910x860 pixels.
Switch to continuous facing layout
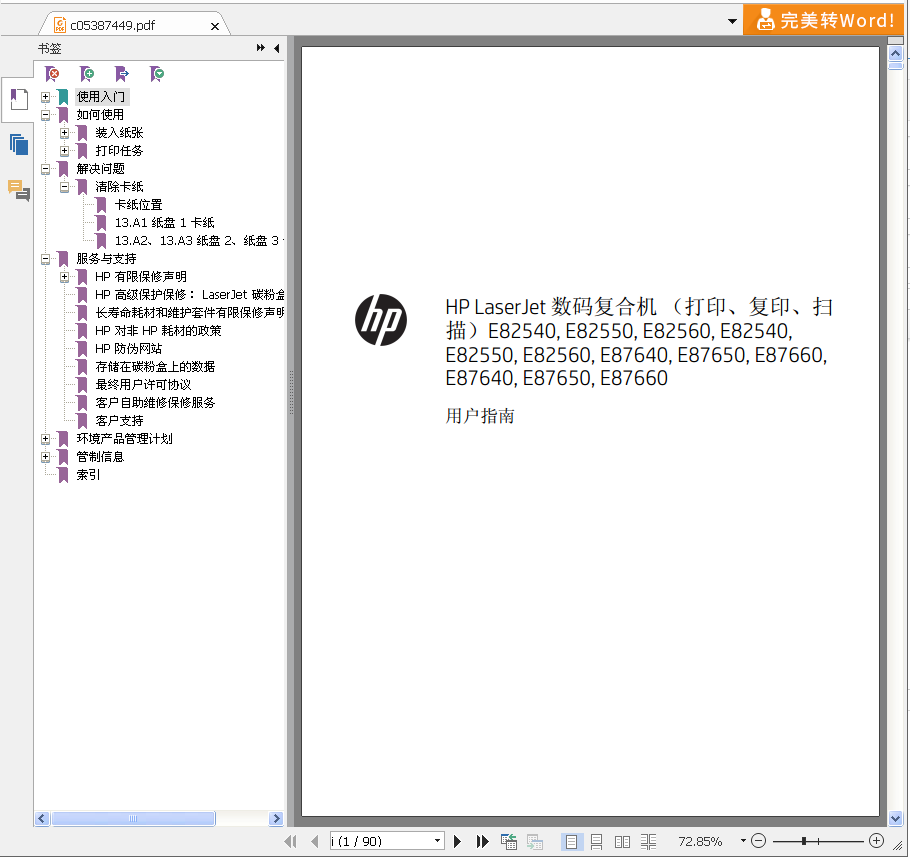[x=648, y=841]
